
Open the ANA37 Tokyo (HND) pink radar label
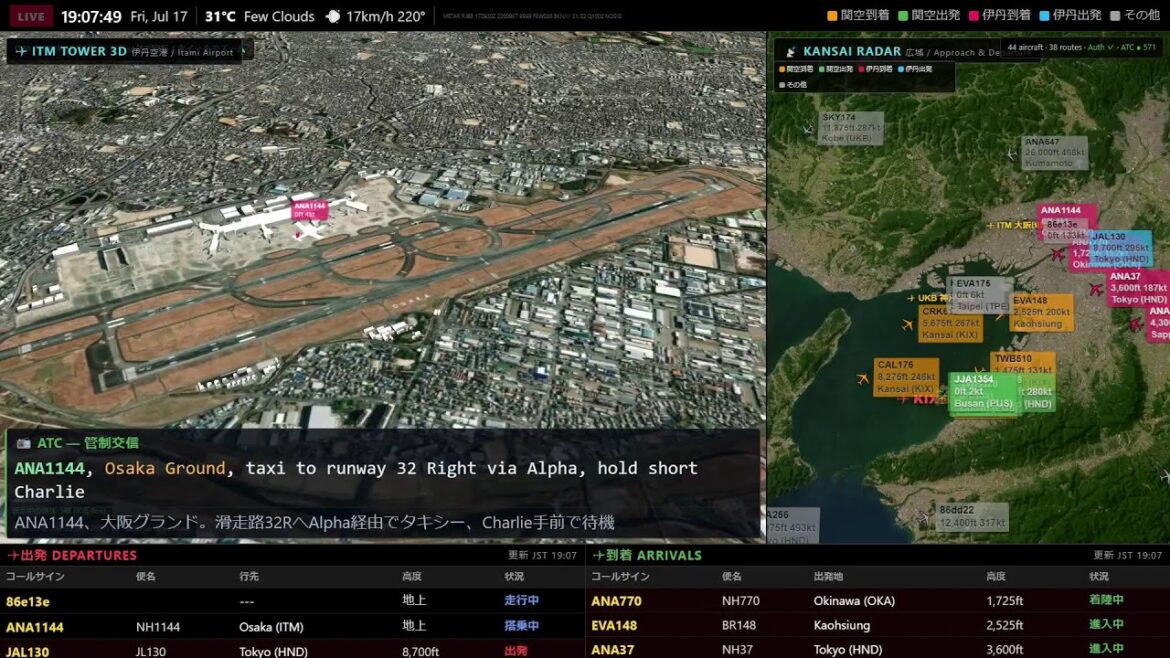1139,288
